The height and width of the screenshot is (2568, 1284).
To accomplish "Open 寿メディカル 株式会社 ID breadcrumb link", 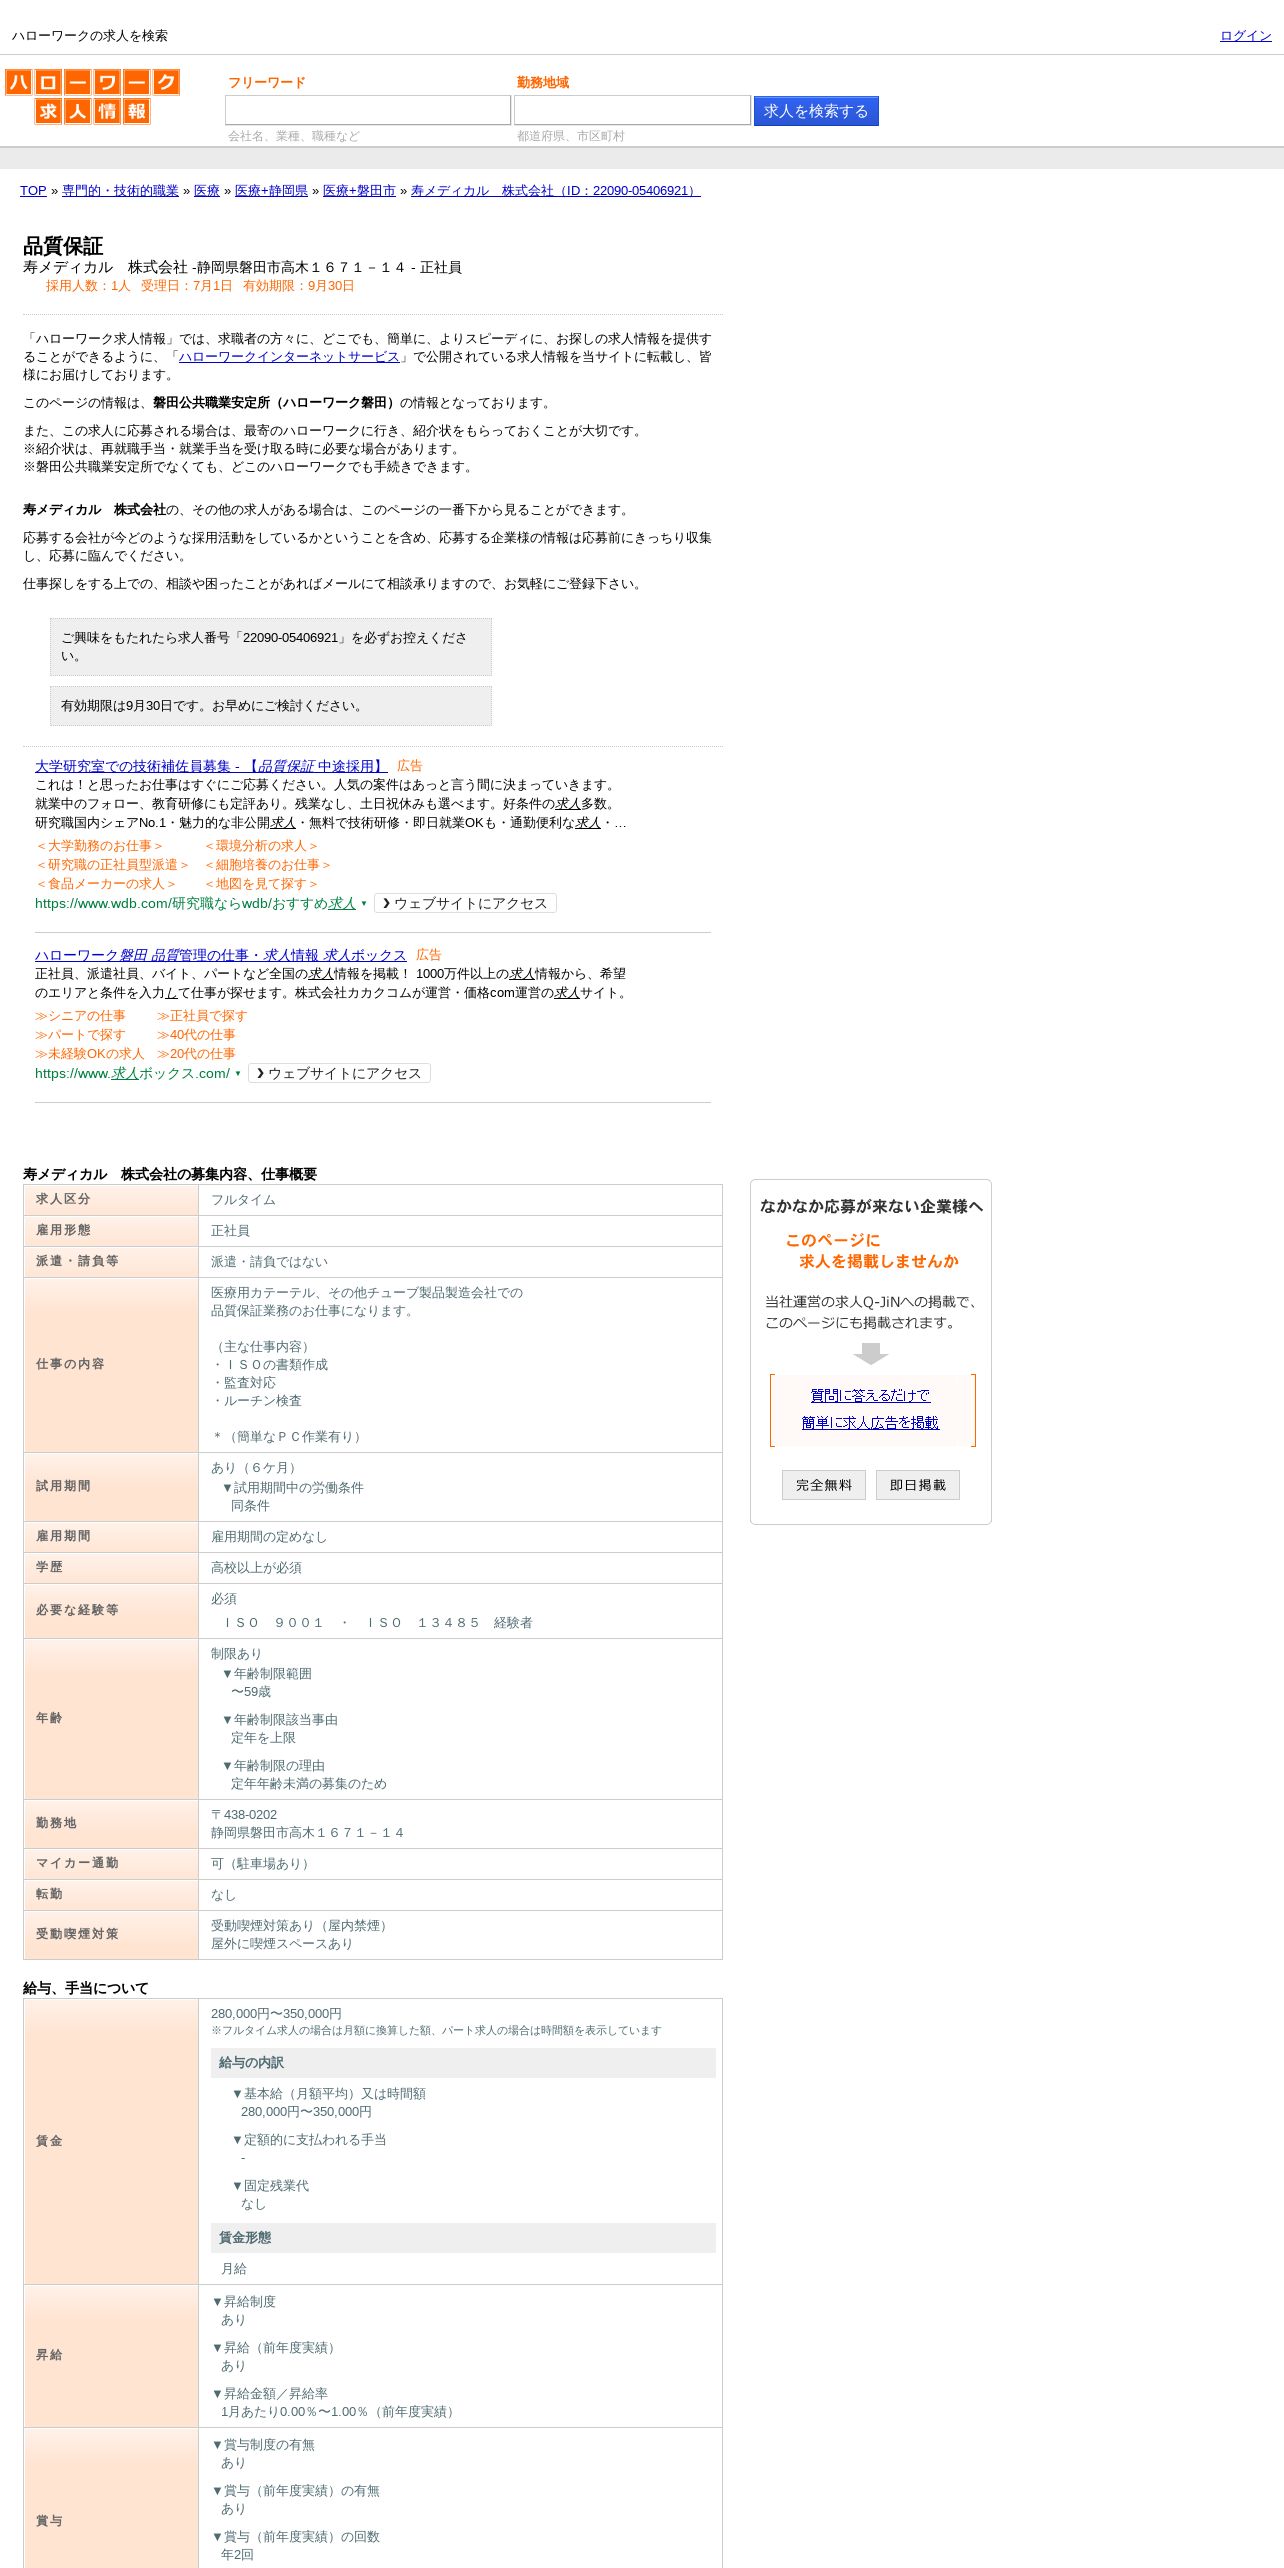I will point(556,191).
